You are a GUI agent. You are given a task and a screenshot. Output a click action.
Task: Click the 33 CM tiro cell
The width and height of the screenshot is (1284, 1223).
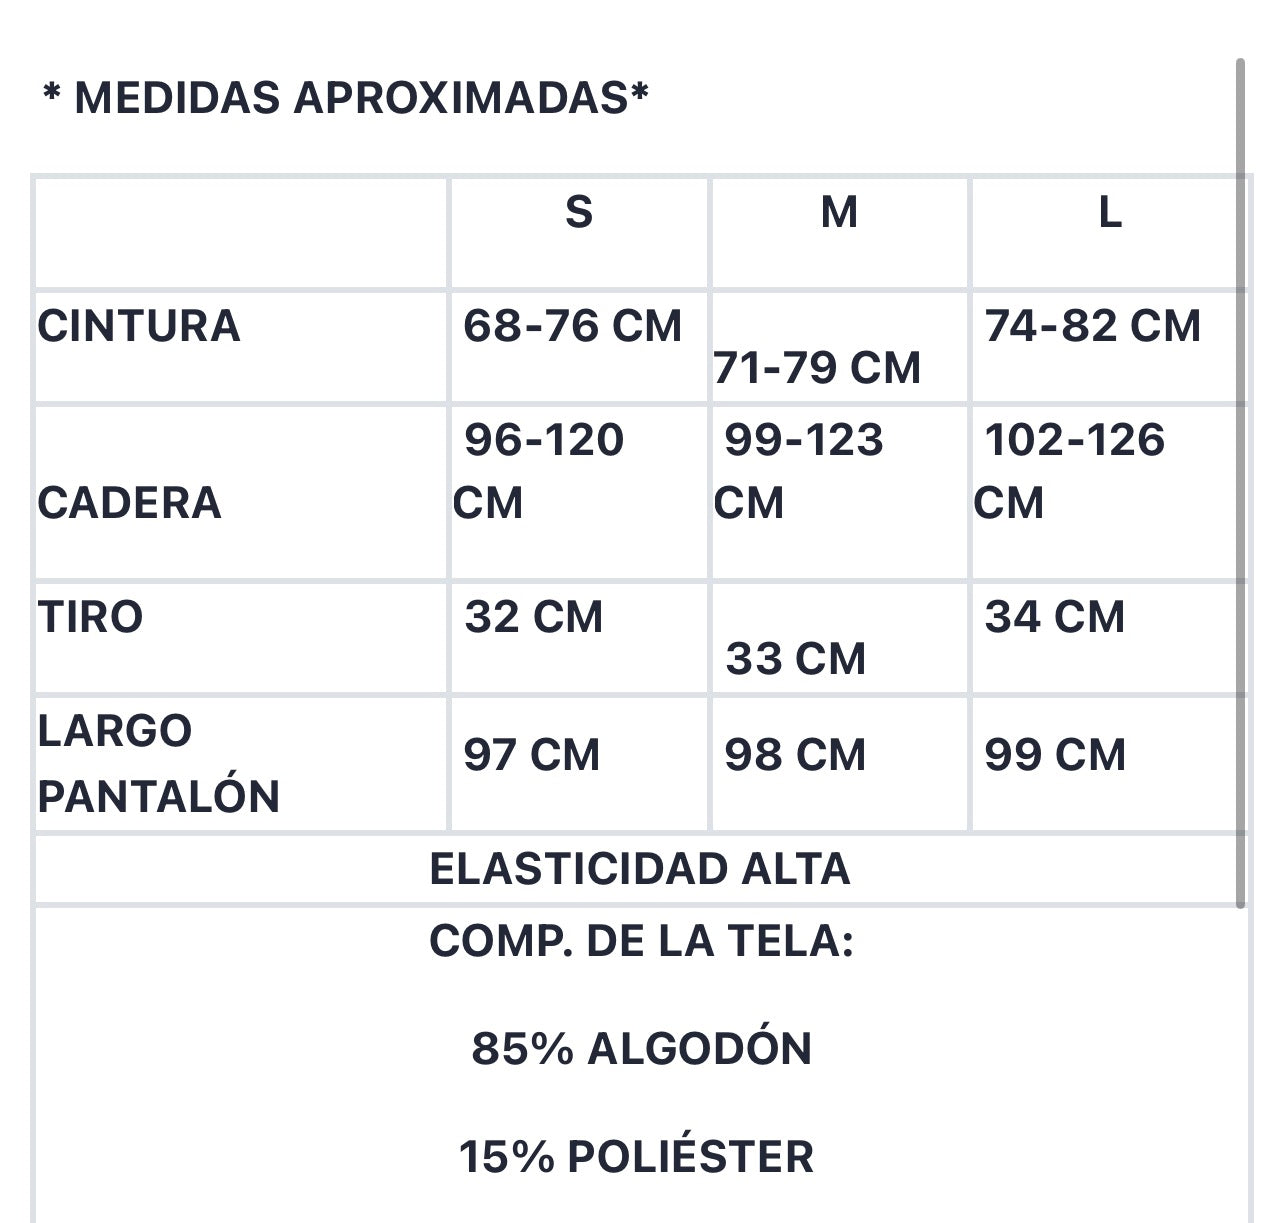pyautogui.click(x=795, y=659)
